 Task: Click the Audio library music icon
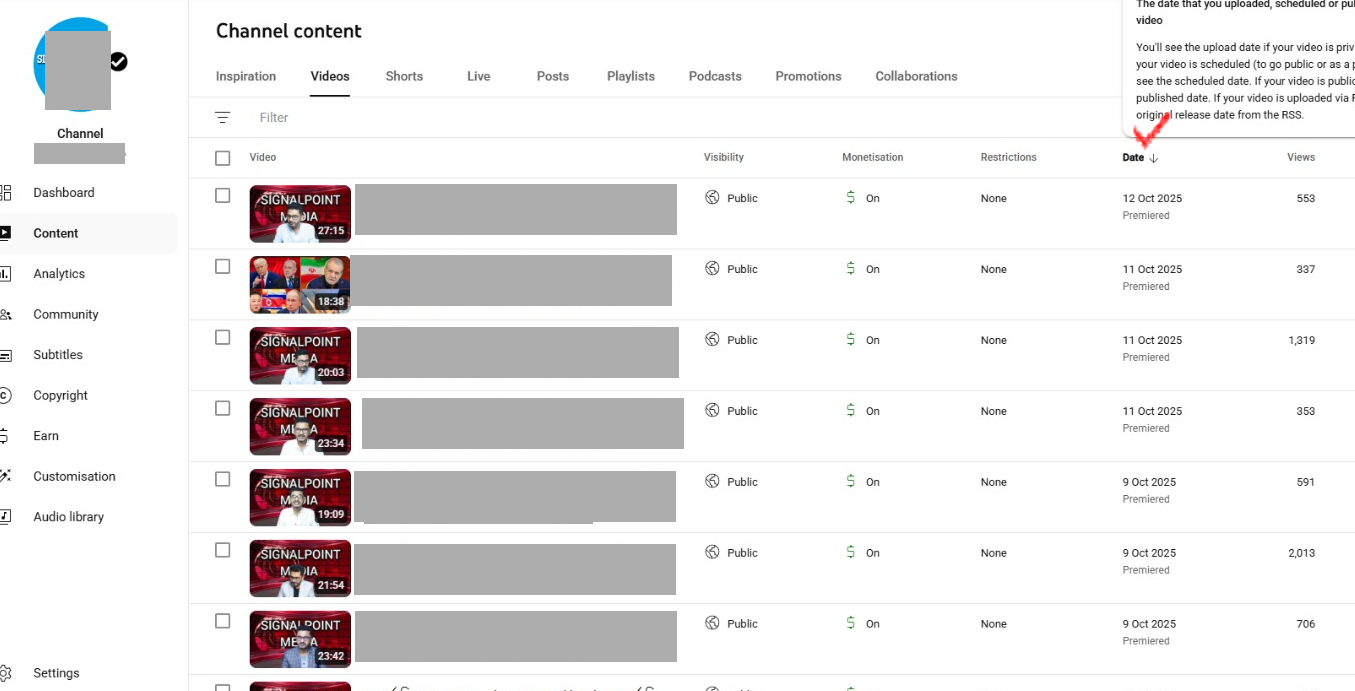[5, 517]
